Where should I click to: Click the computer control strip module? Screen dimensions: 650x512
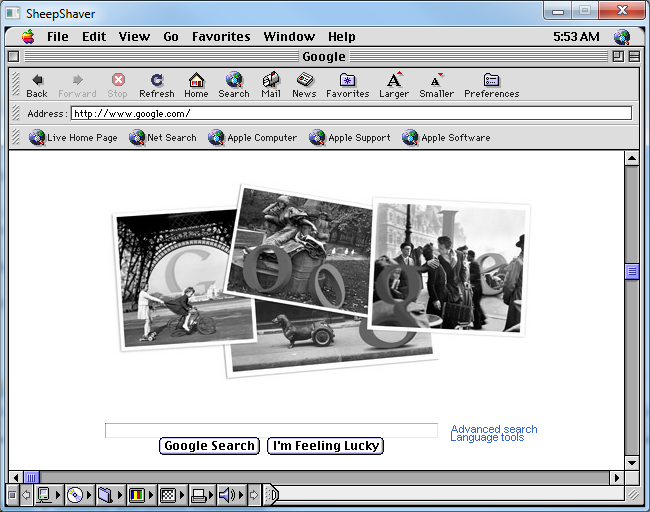(44, 495)
